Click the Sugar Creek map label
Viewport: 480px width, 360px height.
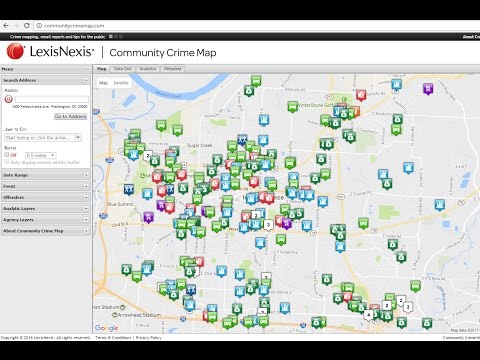tap(200, 145)
